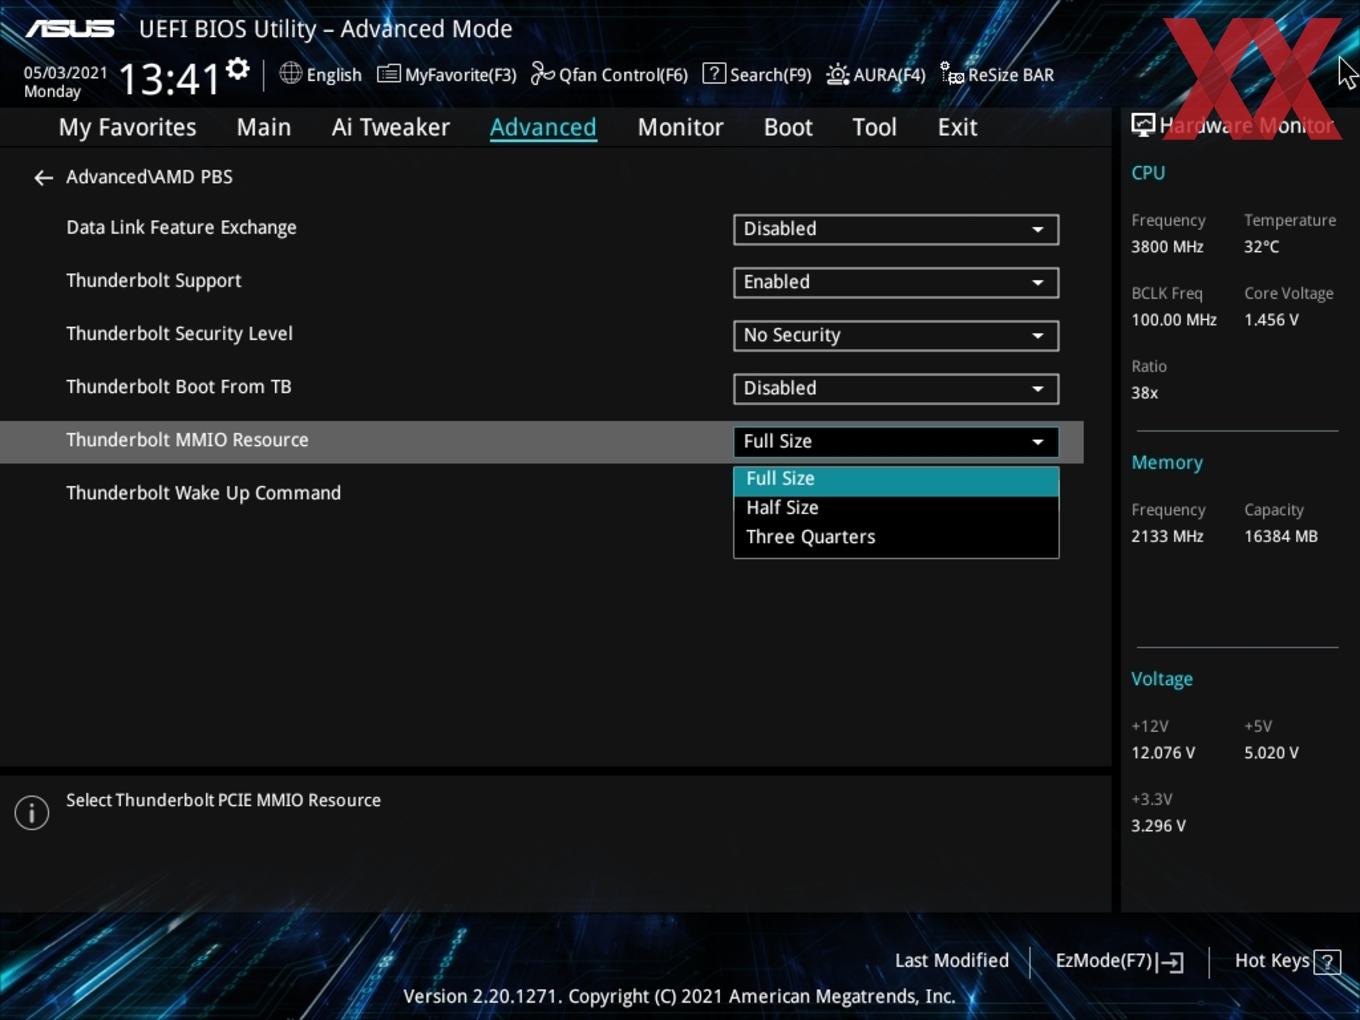This screenshot has height=1020, width=1360.
Task: Click the settings gear next to the clock
Action: click(237, 69)
